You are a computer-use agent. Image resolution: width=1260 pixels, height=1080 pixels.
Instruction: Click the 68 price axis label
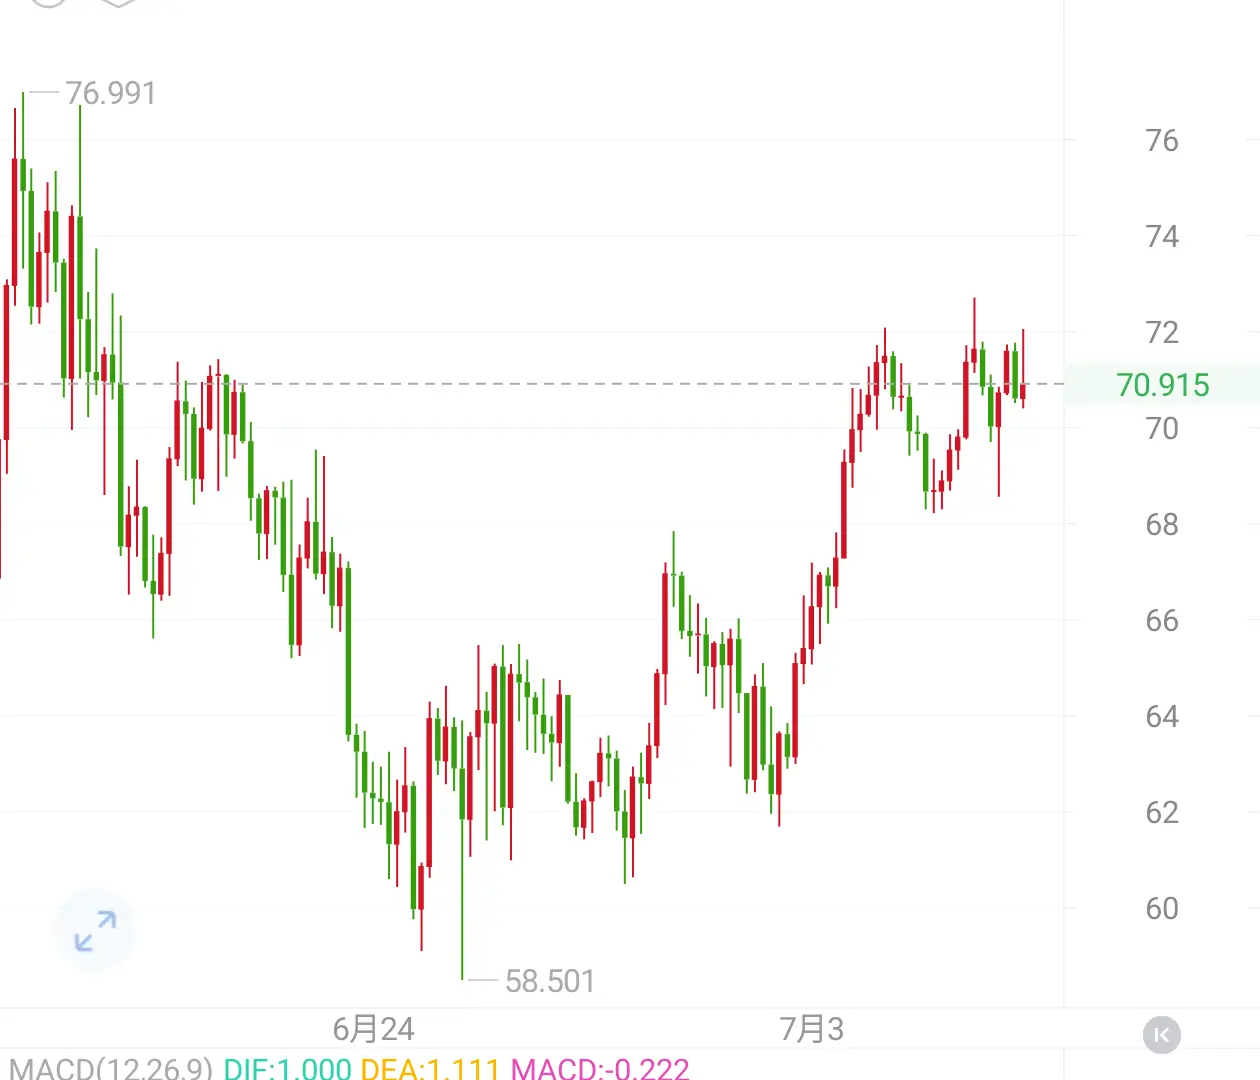tap(1162, 524)
